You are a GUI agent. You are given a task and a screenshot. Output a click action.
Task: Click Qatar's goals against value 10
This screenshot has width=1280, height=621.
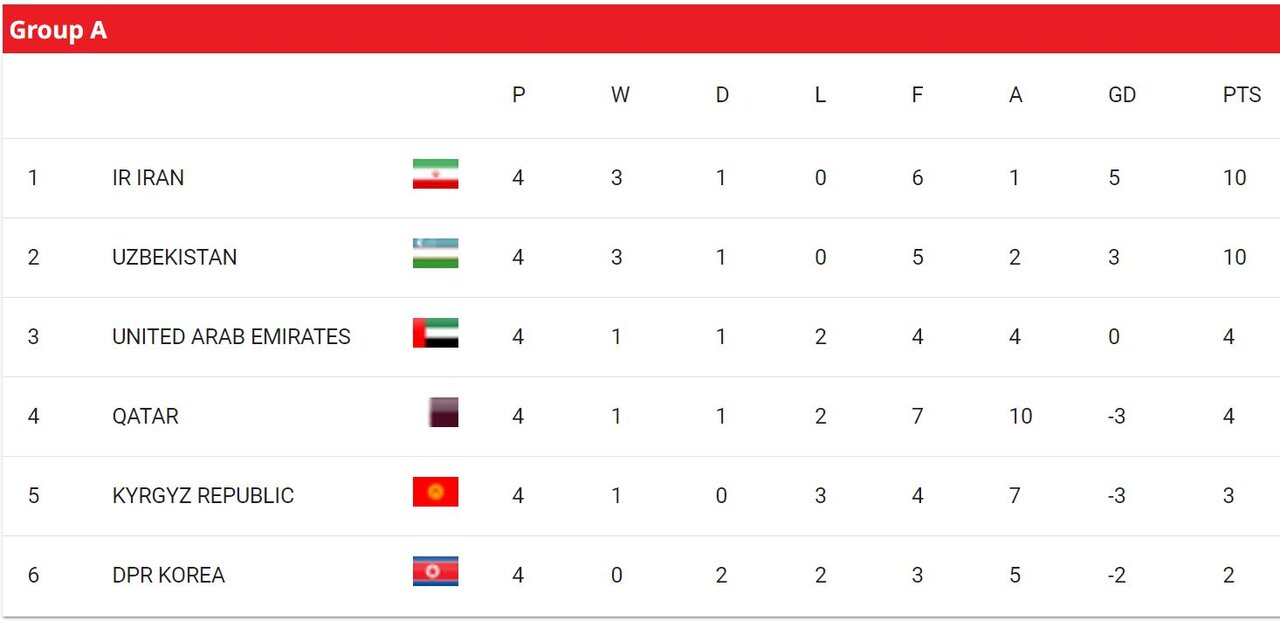[1020, 416]
